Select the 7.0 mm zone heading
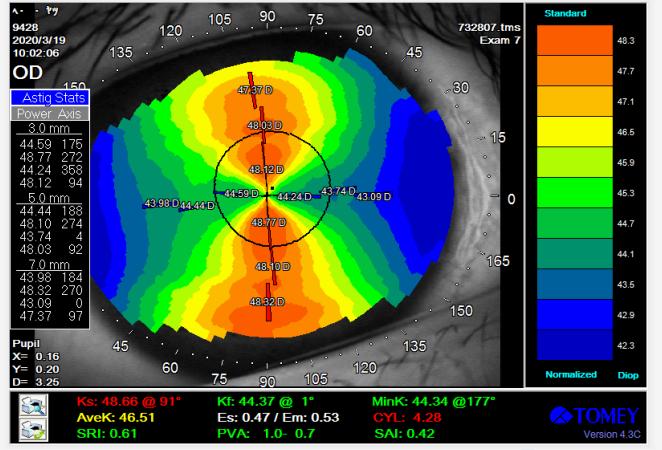This screenshot has width=662, height=450. click(x=49, y=265)
